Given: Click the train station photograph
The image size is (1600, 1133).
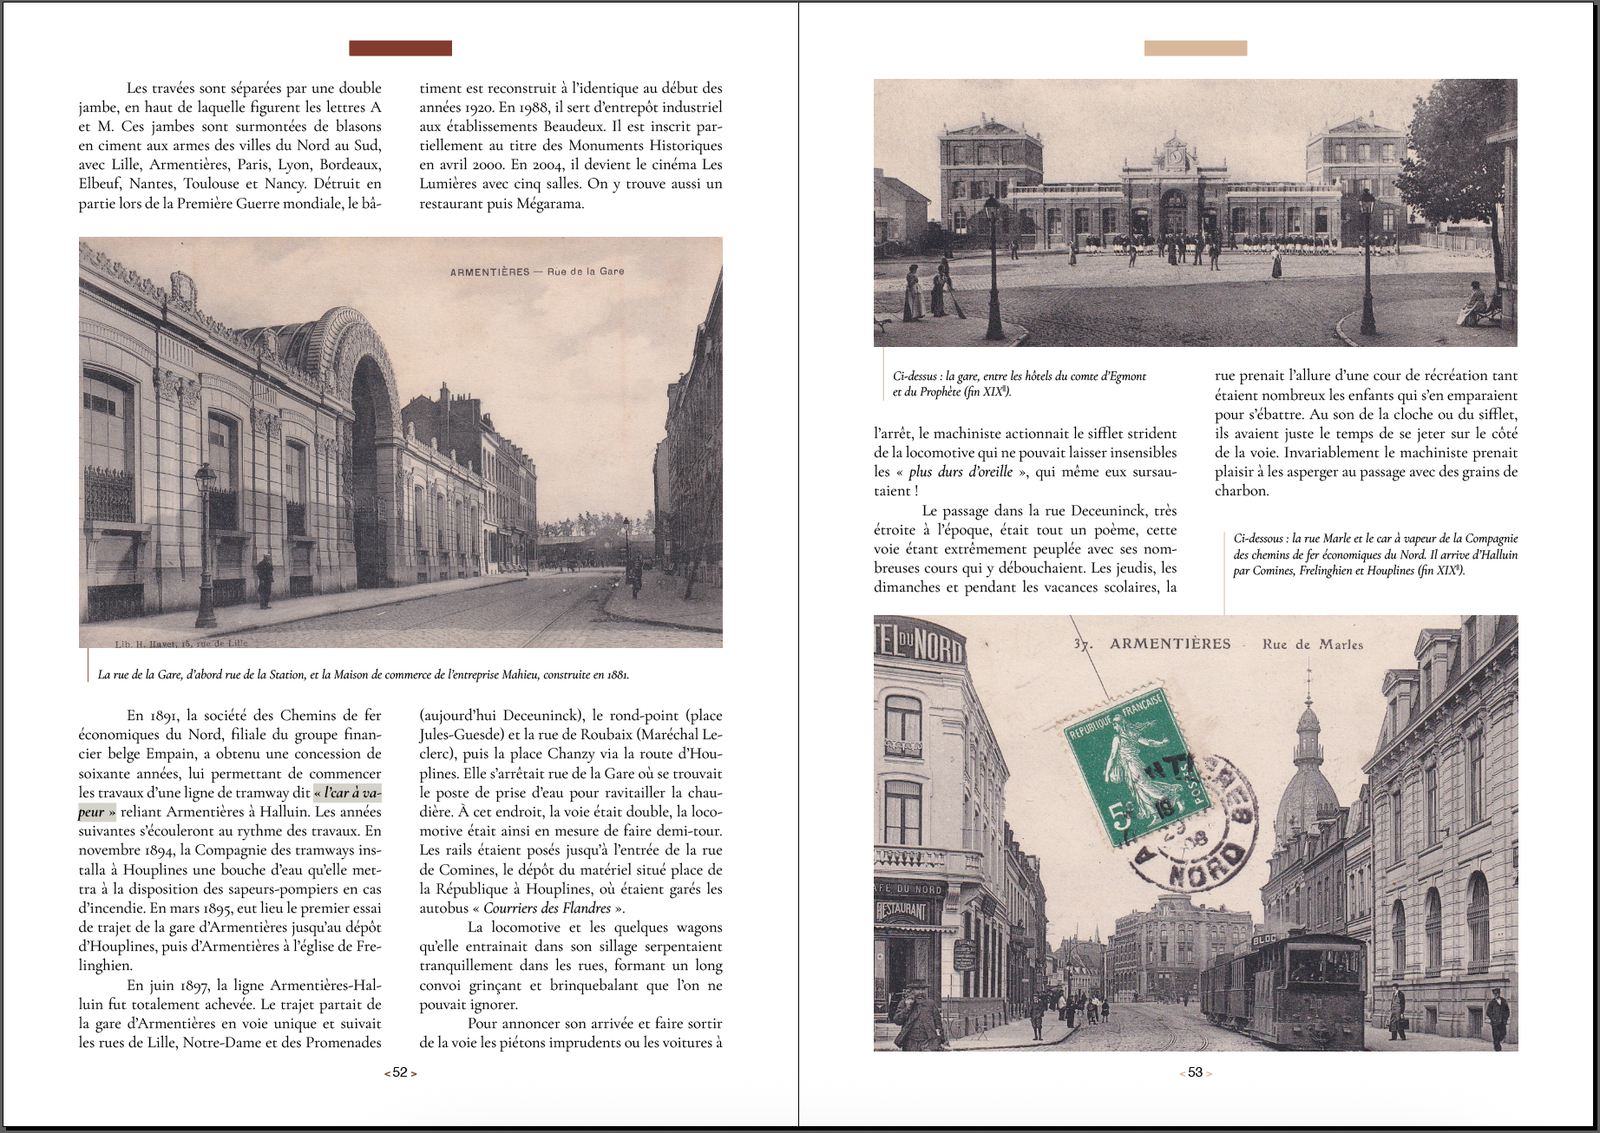Looking at the screenshot, I should tap(1195, 213).
